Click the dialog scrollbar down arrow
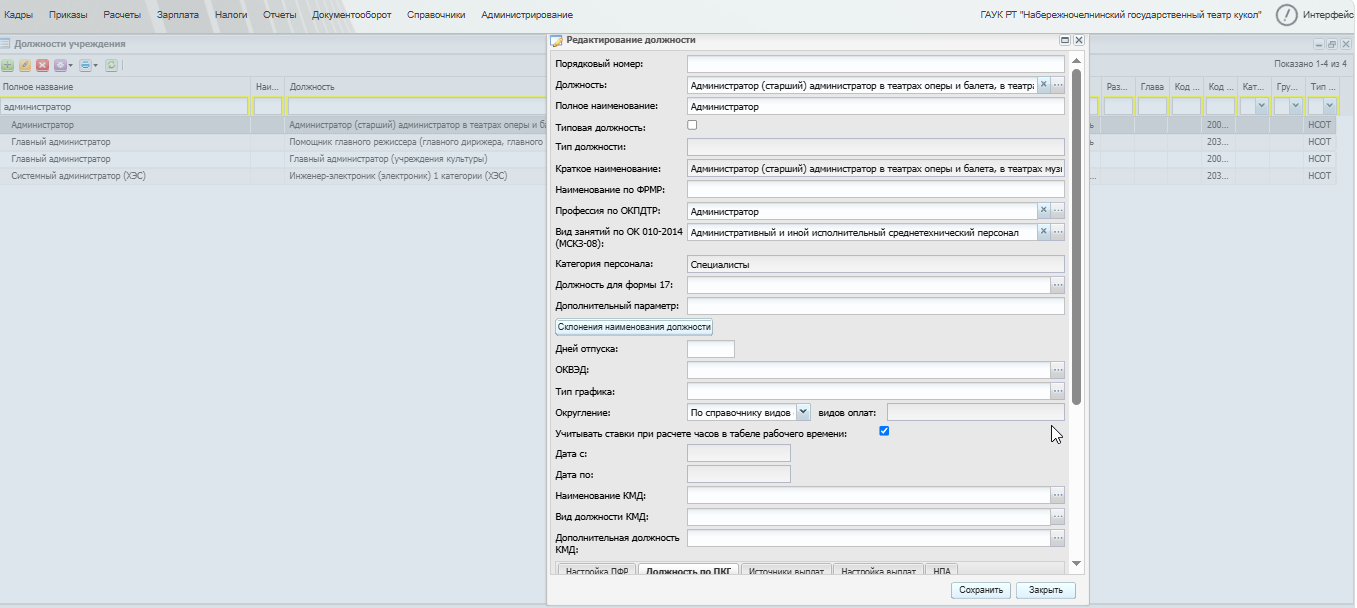The height and width of the screenshot is (608, 1357). [x=1076, y=565]
